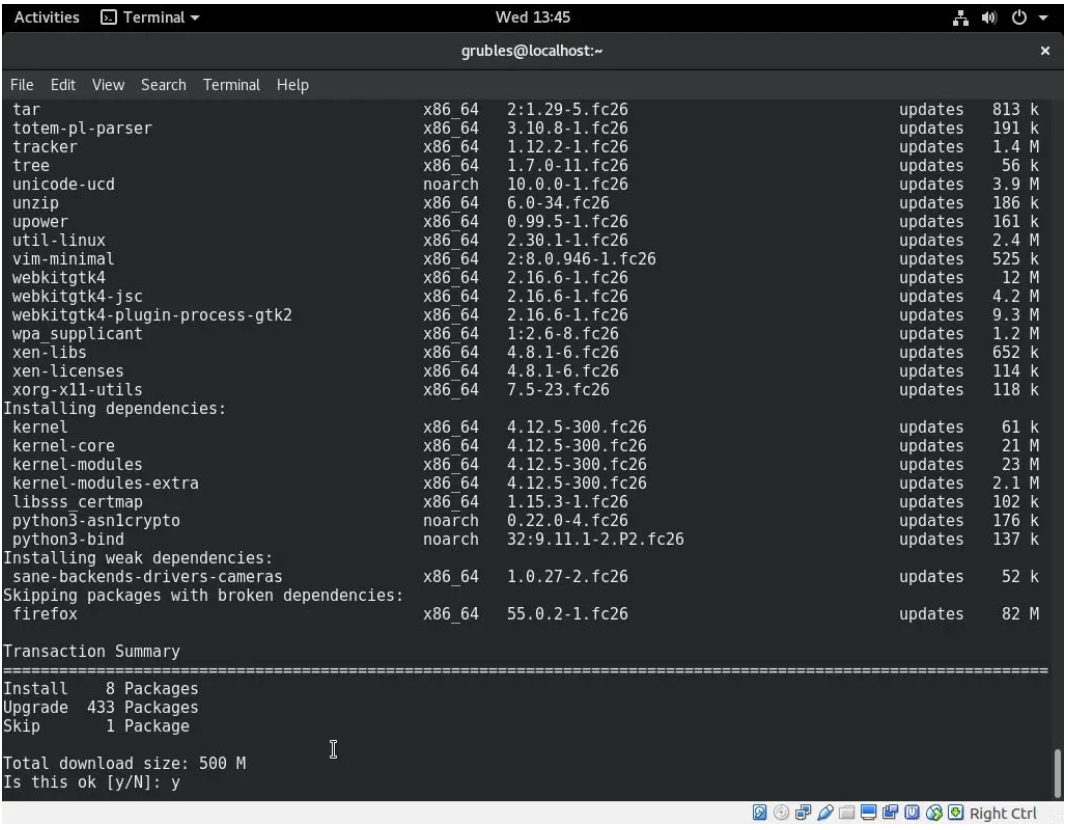
Task: Open the Terminal app menu in top bar
Action: click(x=150, y=18)
